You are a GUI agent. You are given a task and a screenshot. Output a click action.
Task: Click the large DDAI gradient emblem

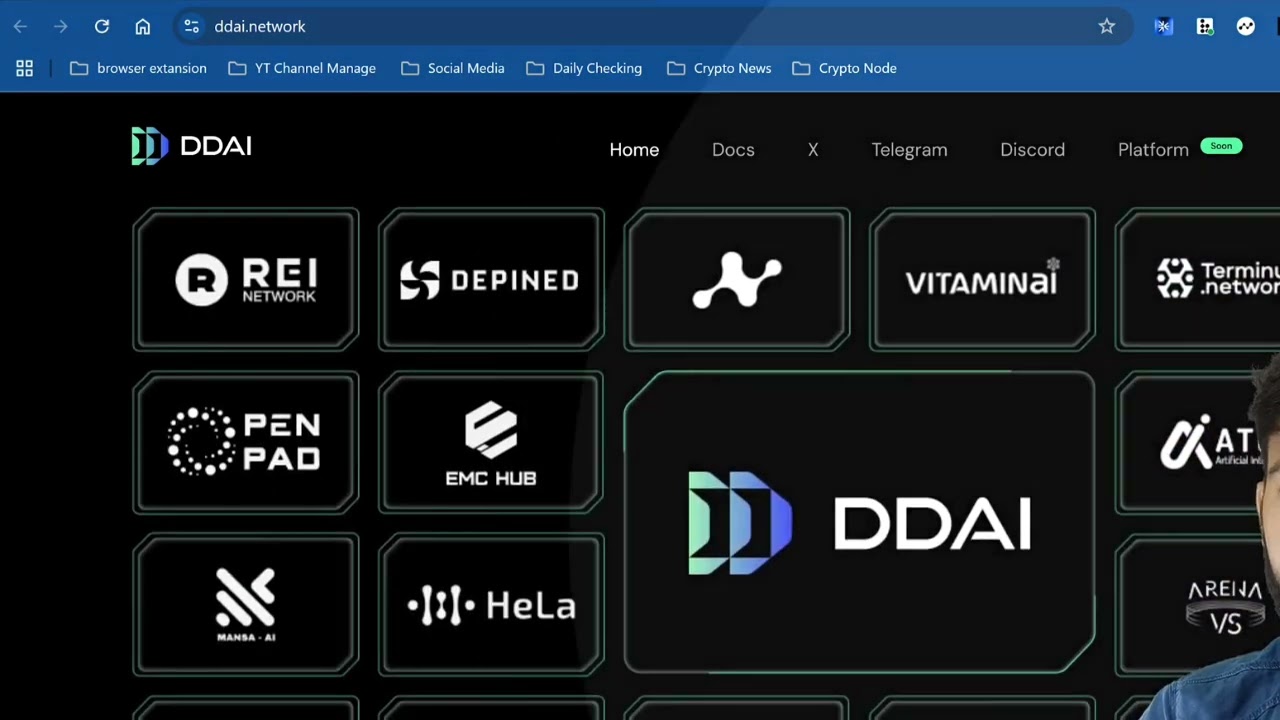(x=740, y=523)
